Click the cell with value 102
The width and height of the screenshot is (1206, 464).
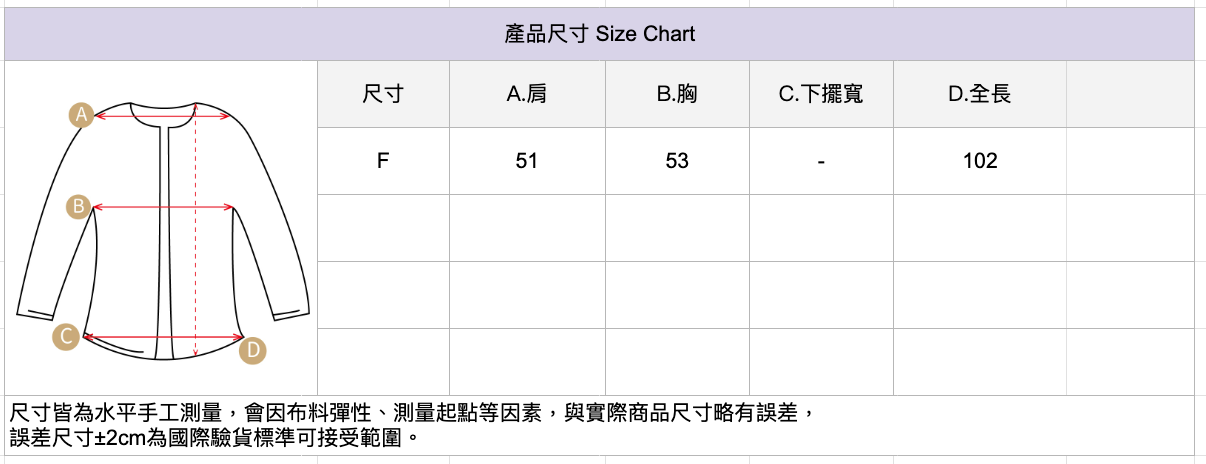point(980,161)
